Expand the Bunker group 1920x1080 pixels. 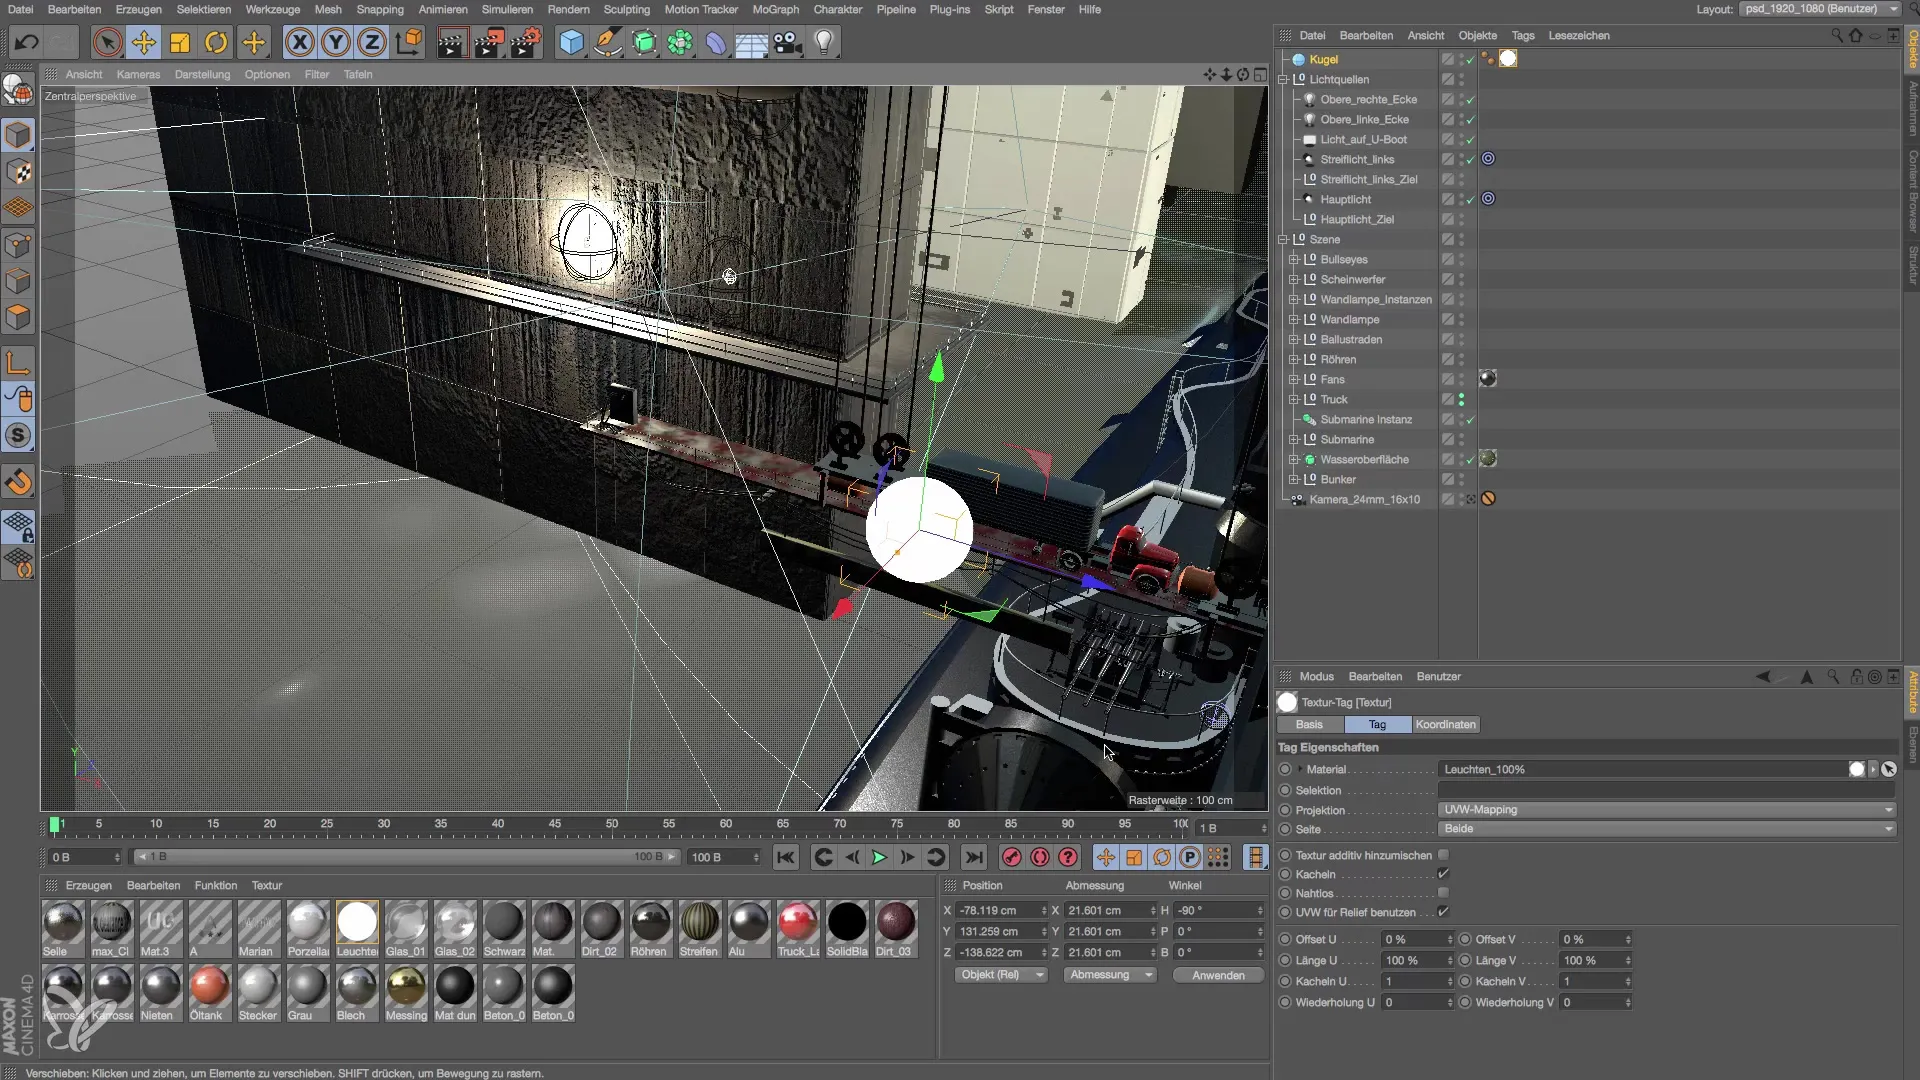click(1293, 479)
